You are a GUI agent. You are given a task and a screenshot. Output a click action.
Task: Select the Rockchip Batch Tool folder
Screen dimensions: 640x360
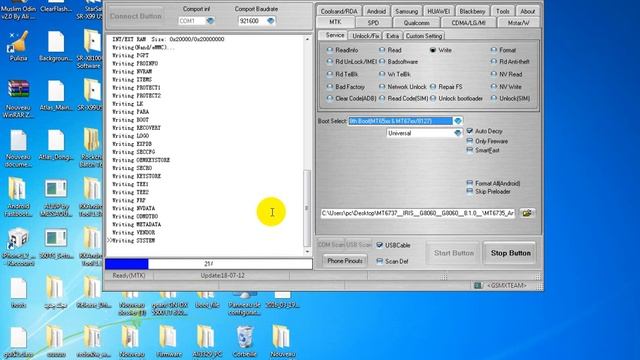[92, 148]
